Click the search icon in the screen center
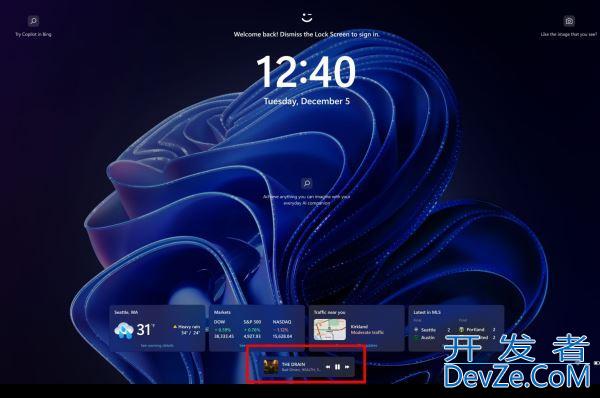Viewport: 600px width, 398px height. pyautogui.click(x=307, y=183)
